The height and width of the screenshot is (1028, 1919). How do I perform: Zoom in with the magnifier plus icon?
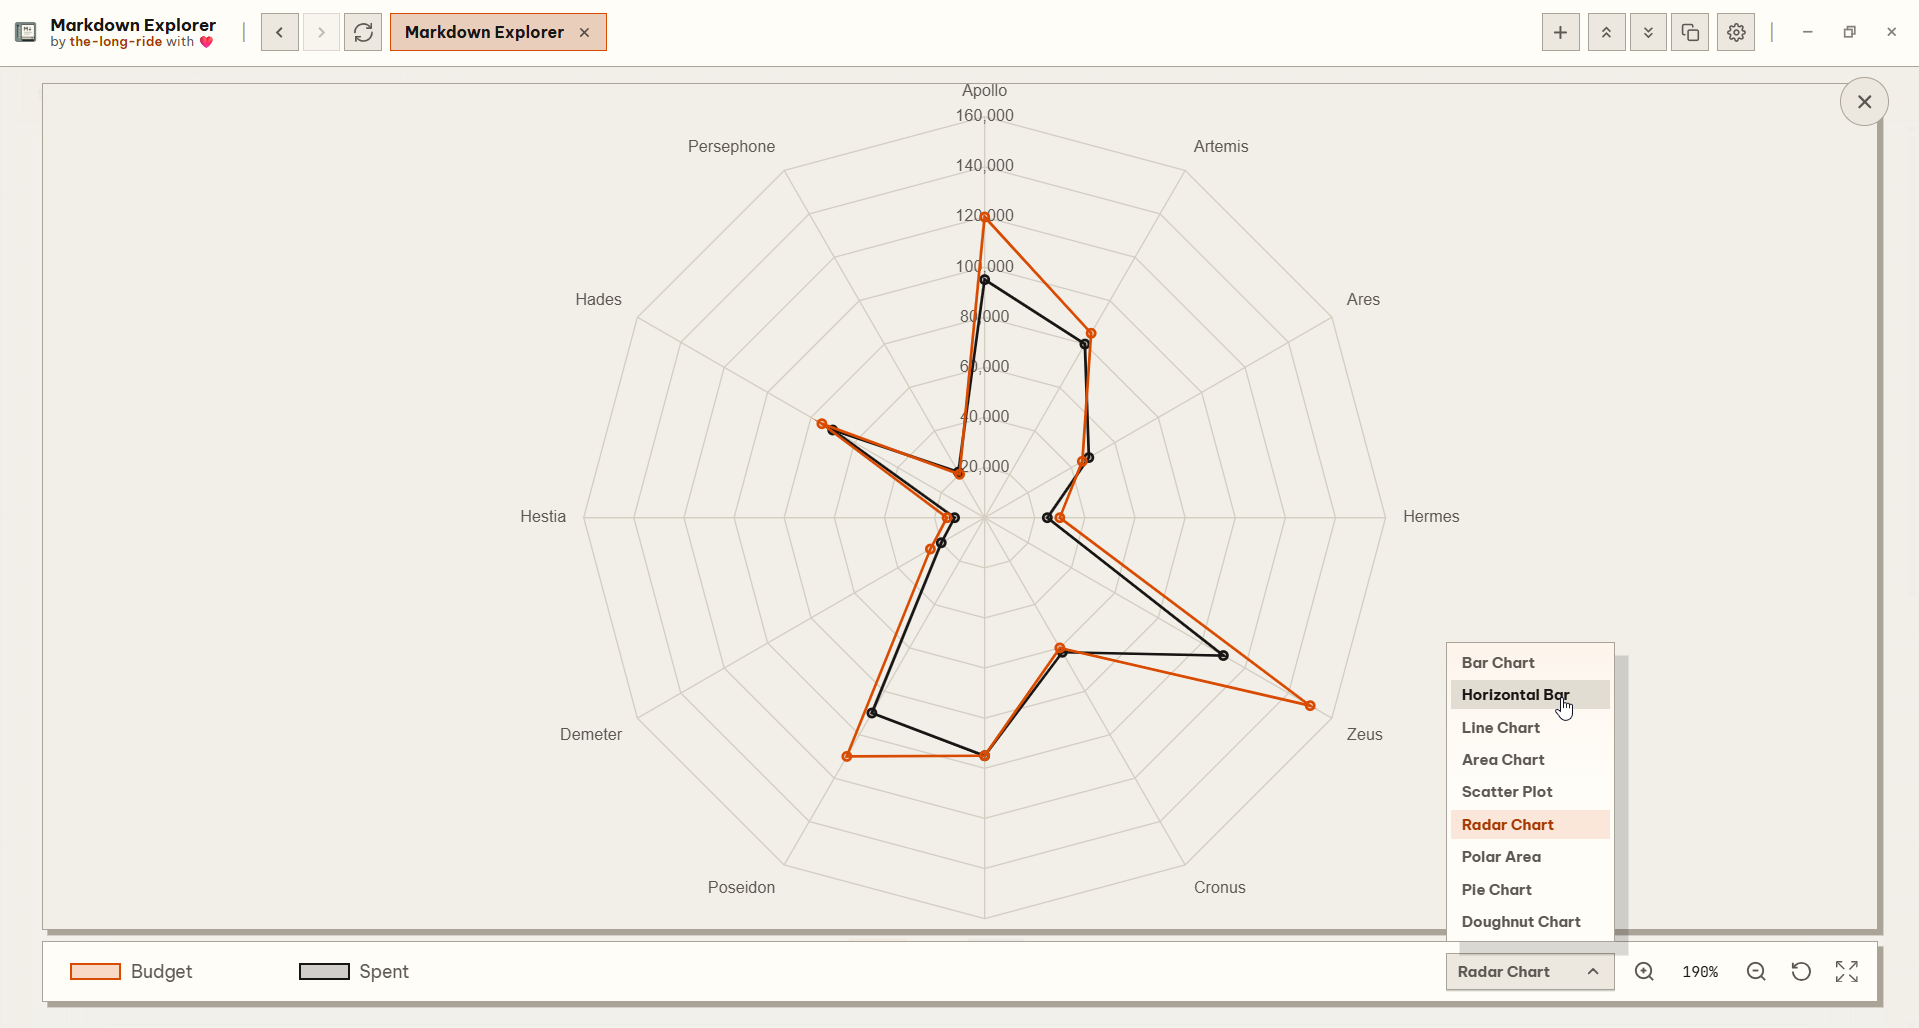1644,971
